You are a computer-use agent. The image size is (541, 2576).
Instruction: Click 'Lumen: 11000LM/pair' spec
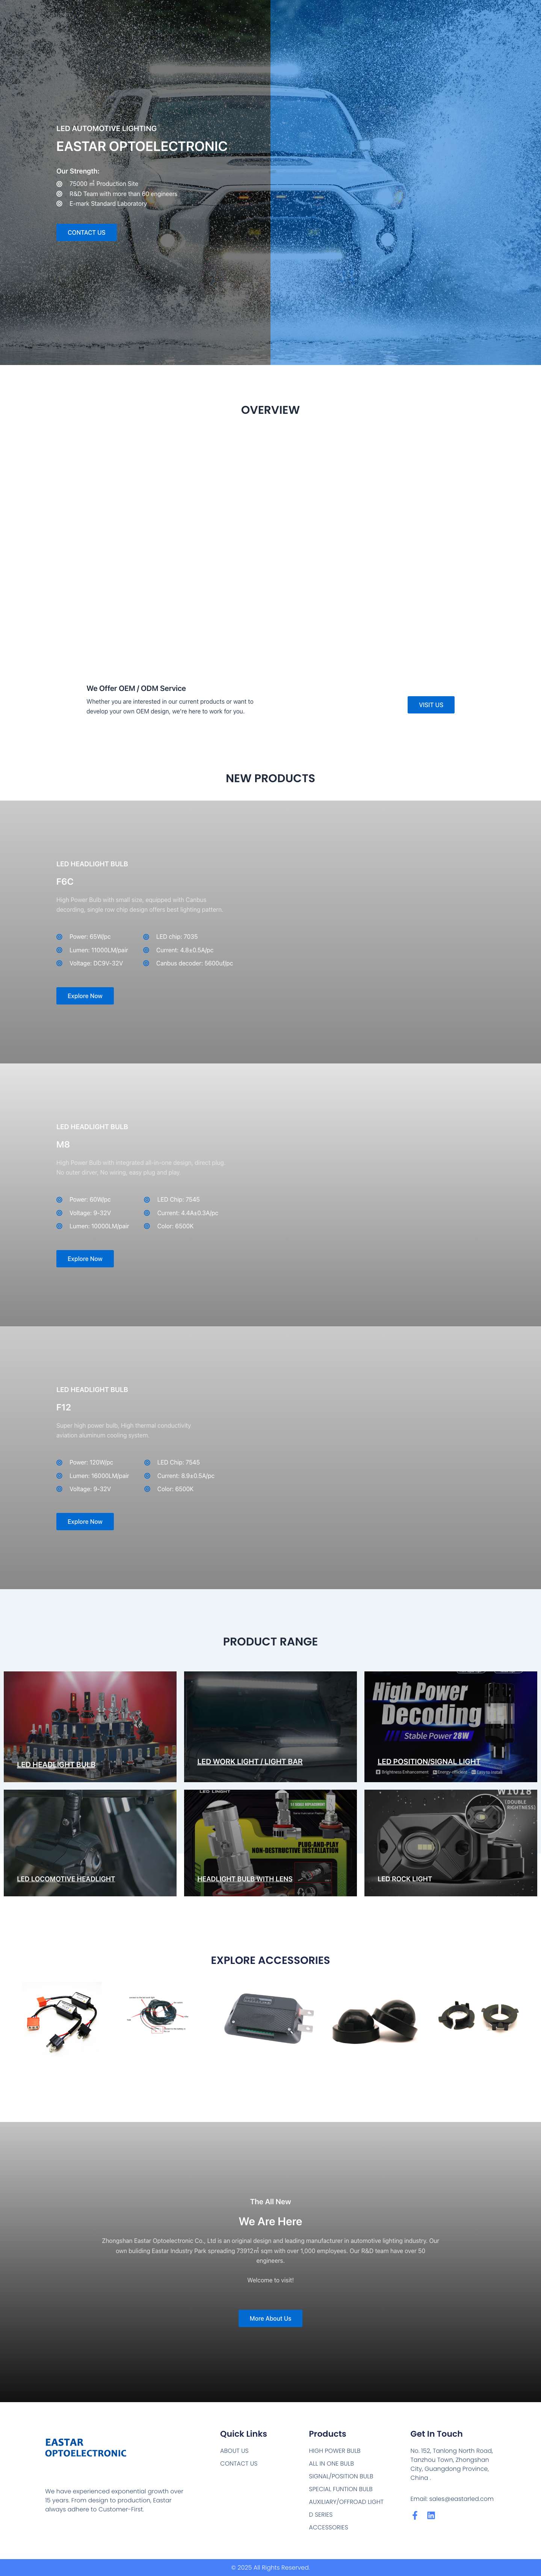(99, 950)
